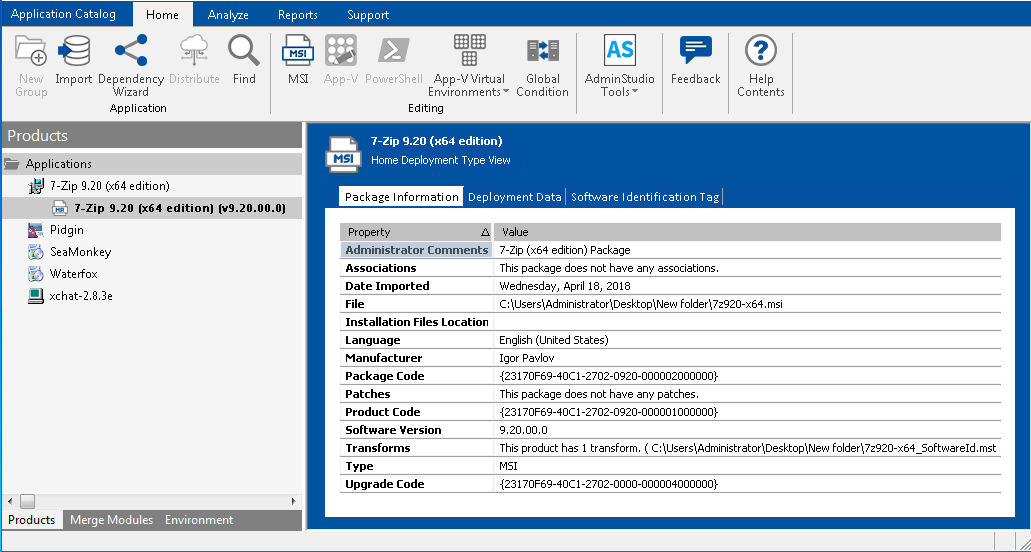The height and width of the screenshot is (552, 1031).
Task: Click the Application Catalog menu
Action: tap(63, 14)
